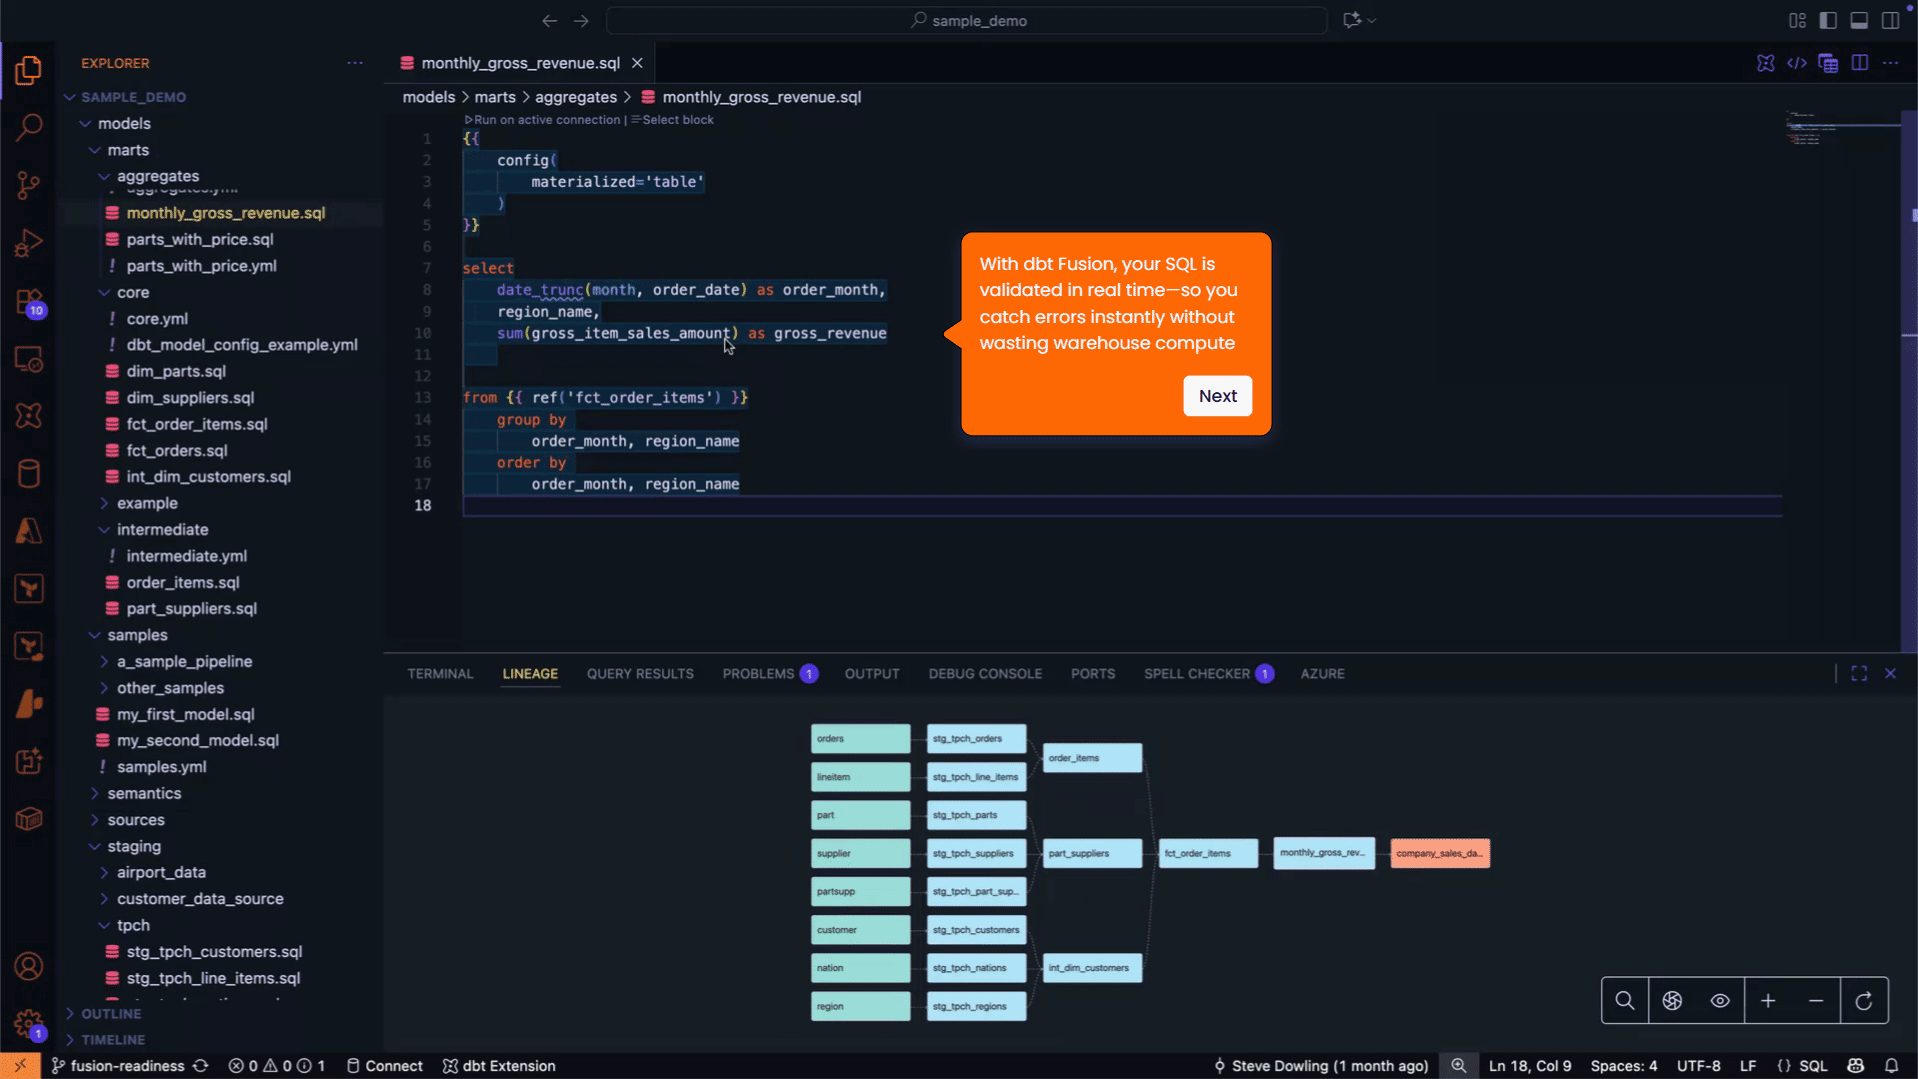Image resolution: width=1918 pixels, height=1079 pixels.
Task: Zoom in the lineage graph with plus
Action: point(1768,1000)
